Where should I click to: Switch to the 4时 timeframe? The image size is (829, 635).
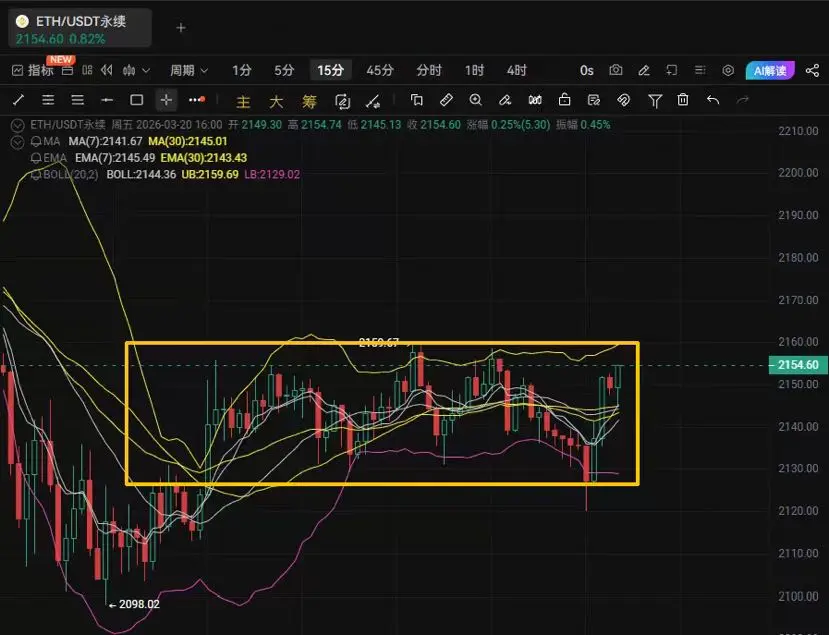(517, 70)
